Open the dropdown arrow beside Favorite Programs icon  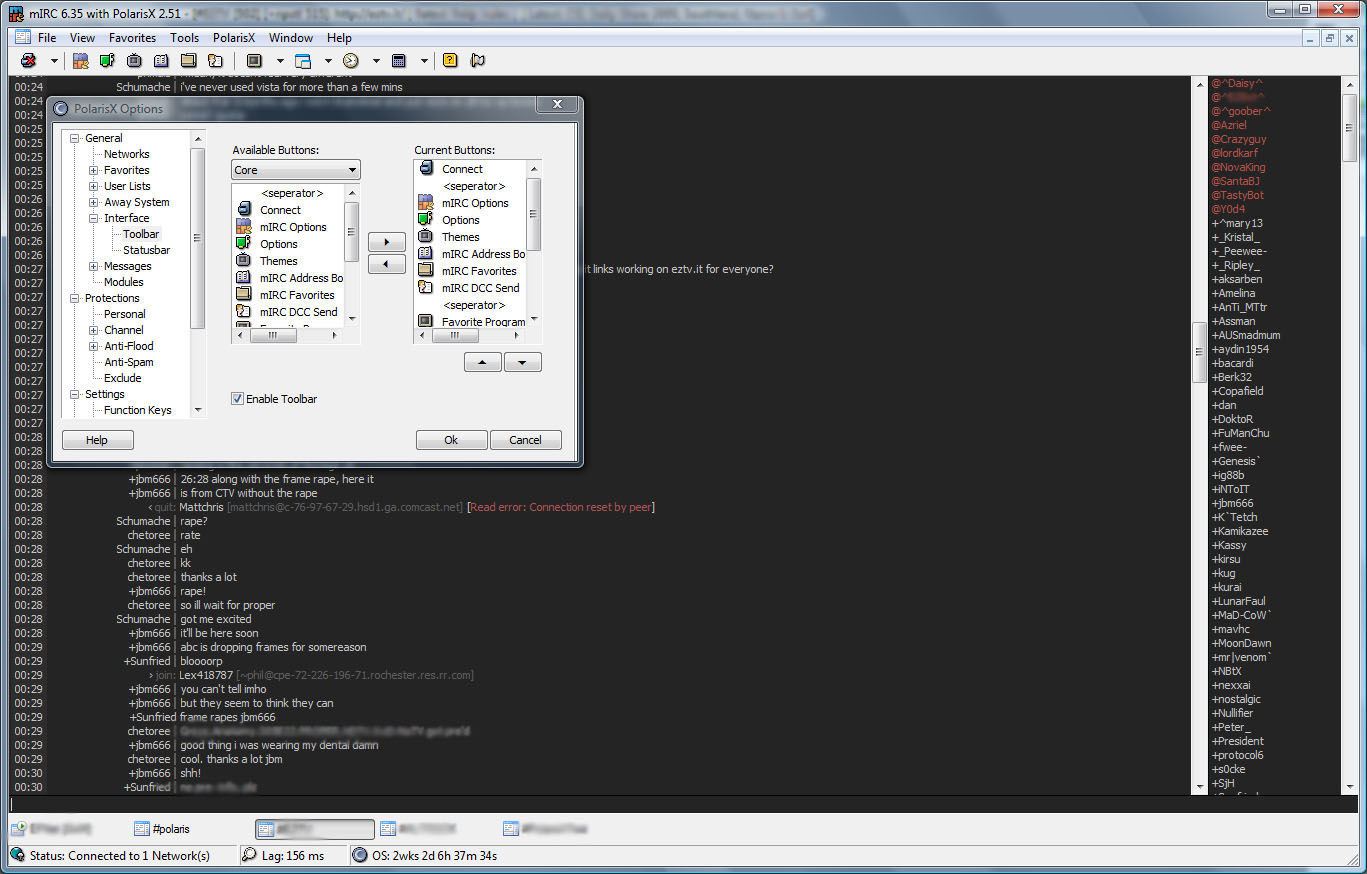click(280, 61)
